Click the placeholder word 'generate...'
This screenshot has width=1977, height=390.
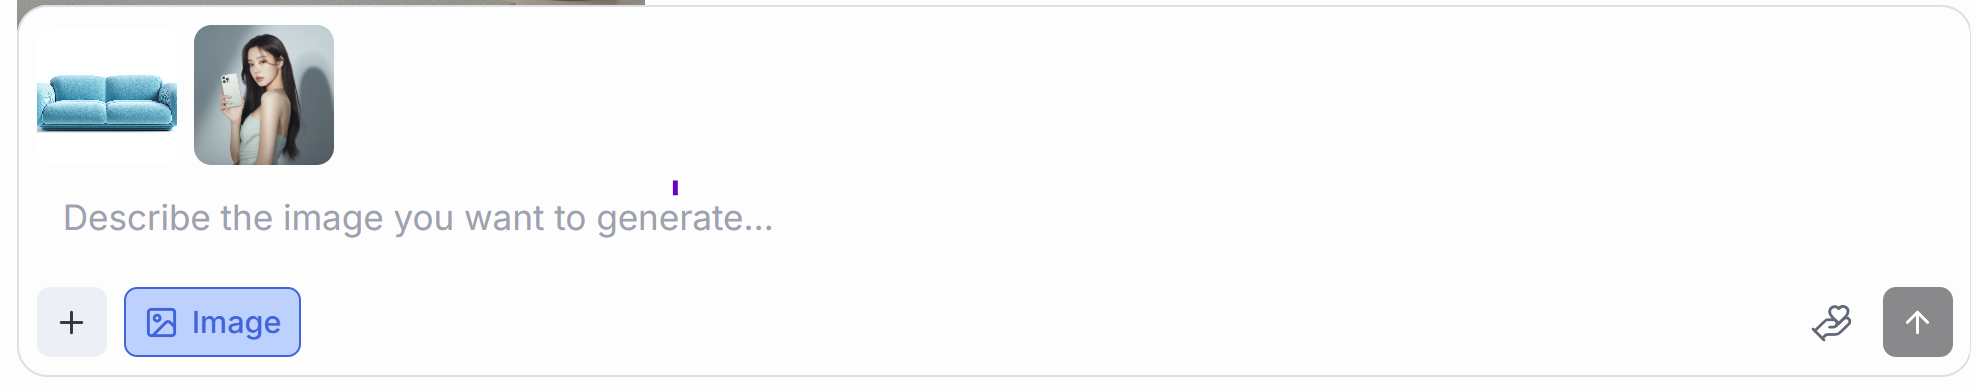(x=685, y=219)
